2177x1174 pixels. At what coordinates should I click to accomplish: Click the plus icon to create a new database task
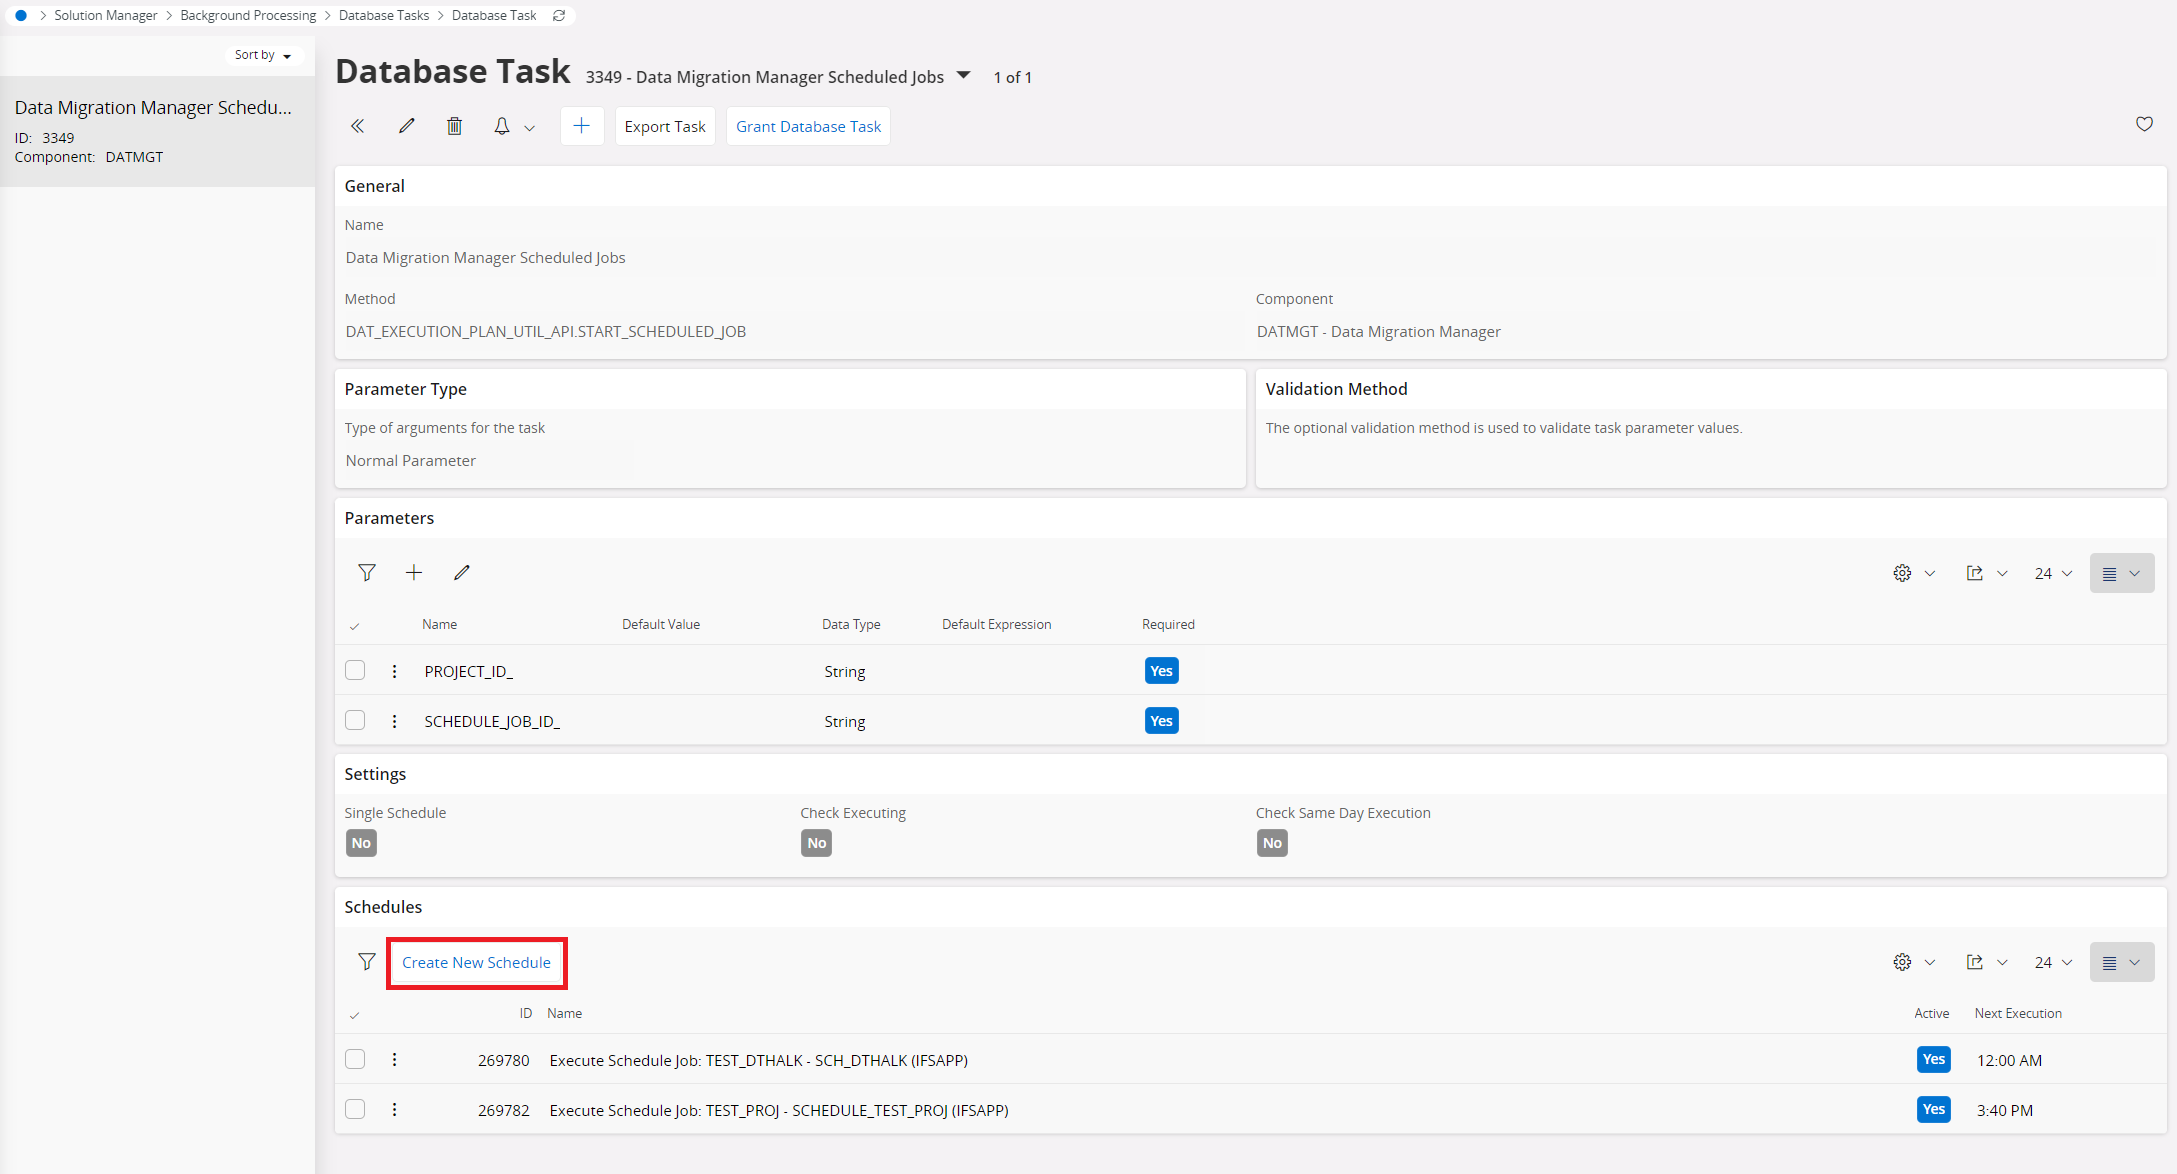(x=581, y=126)
